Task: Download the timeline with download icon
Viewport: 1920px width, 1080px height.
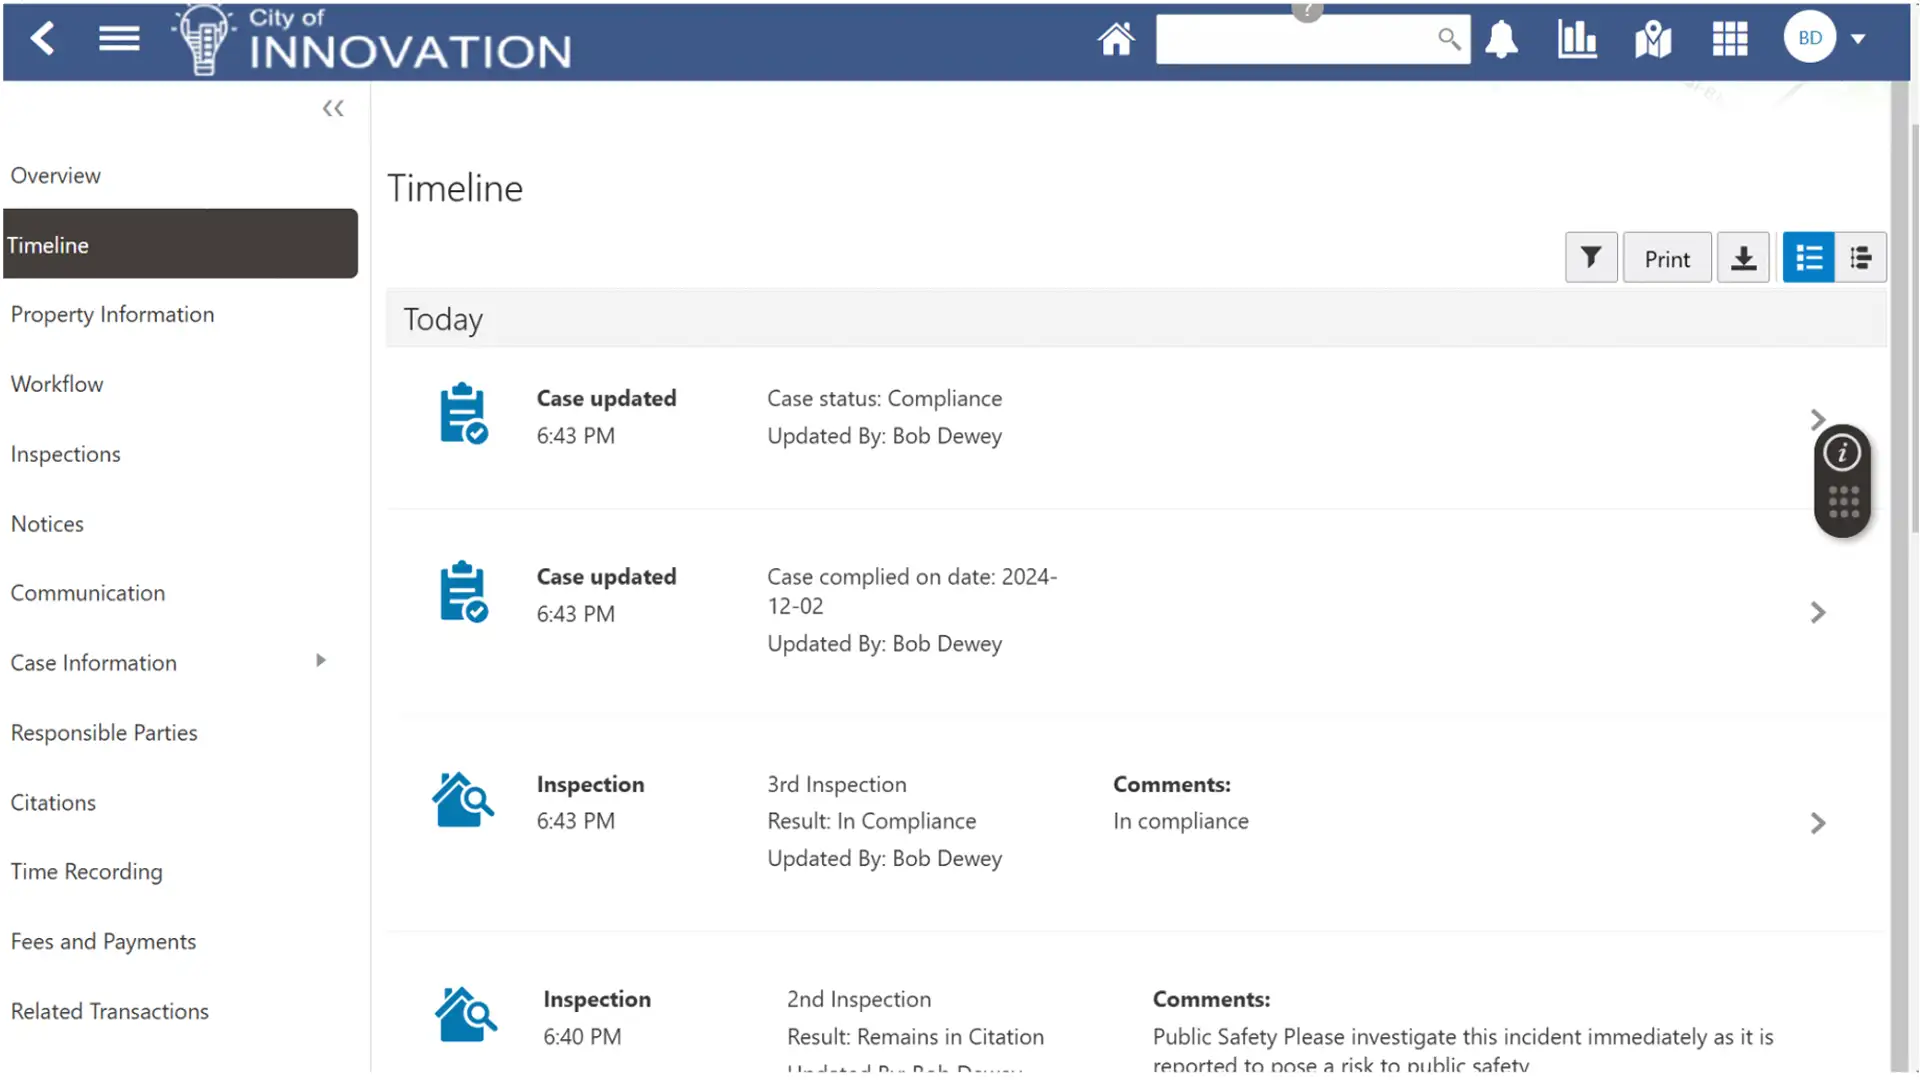Action: pyautogui.click(x=1743, y=258)
